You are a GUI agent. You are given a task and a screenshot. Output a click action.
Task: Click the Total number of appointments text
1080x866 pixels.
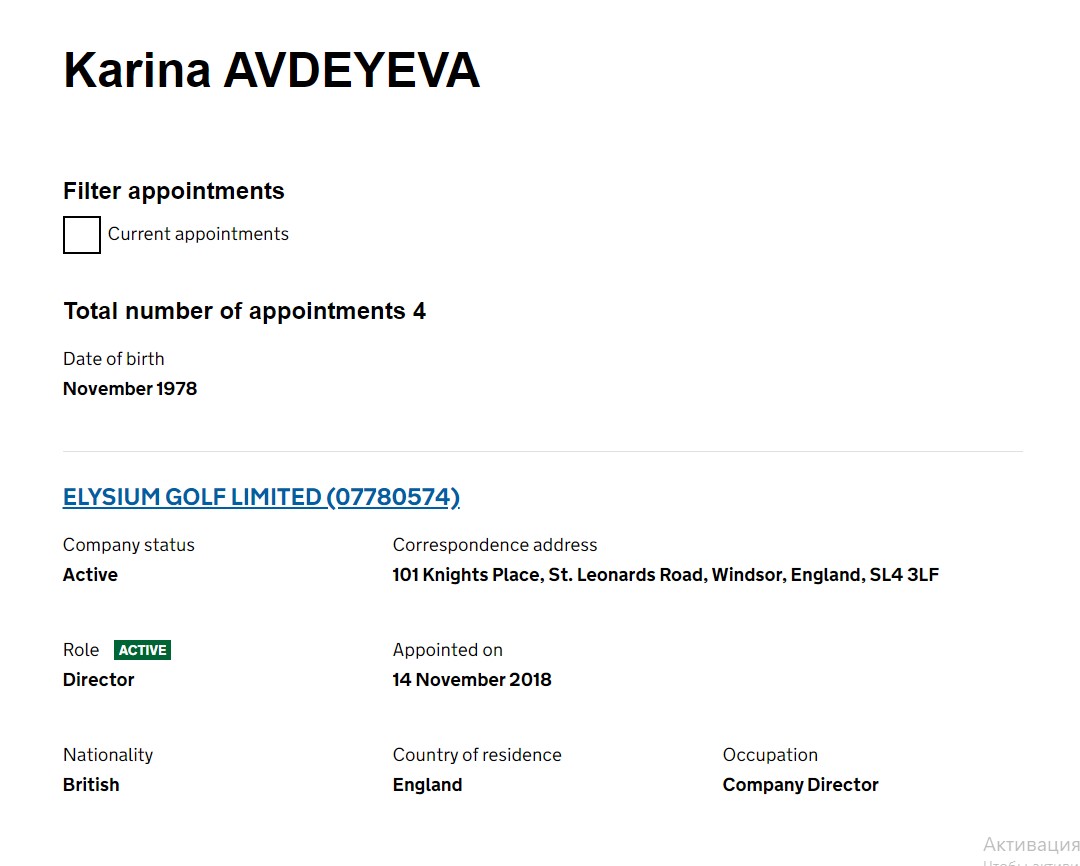(244, 311)
